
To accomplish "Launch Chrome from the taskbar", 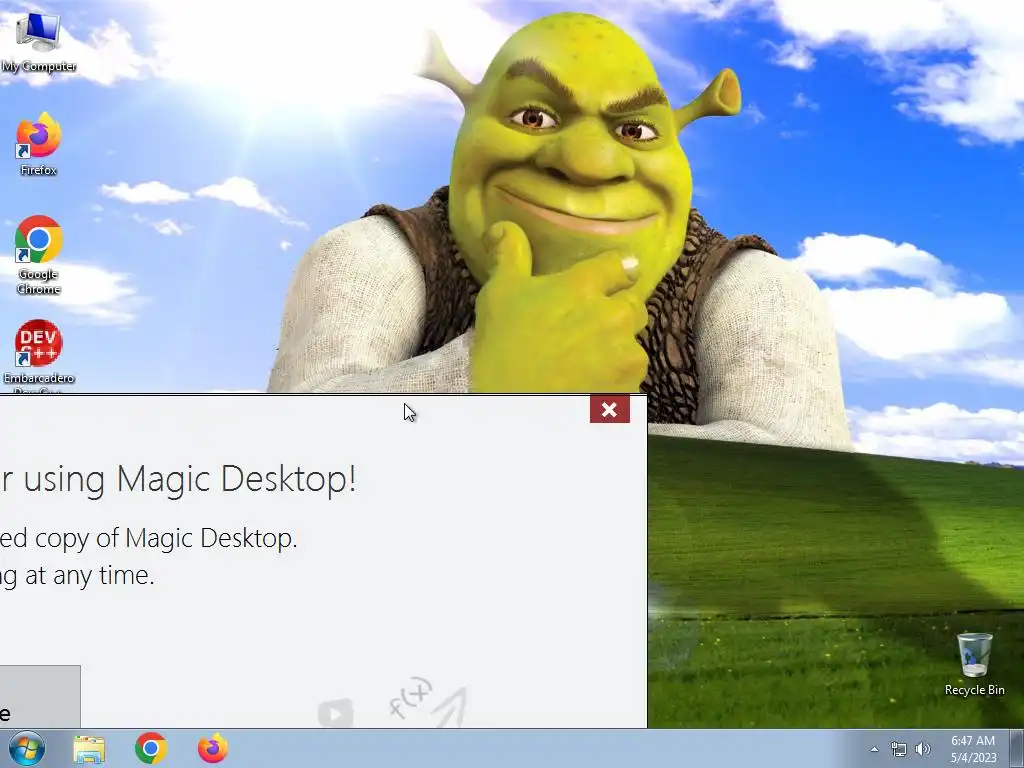I will coord(151,748).
